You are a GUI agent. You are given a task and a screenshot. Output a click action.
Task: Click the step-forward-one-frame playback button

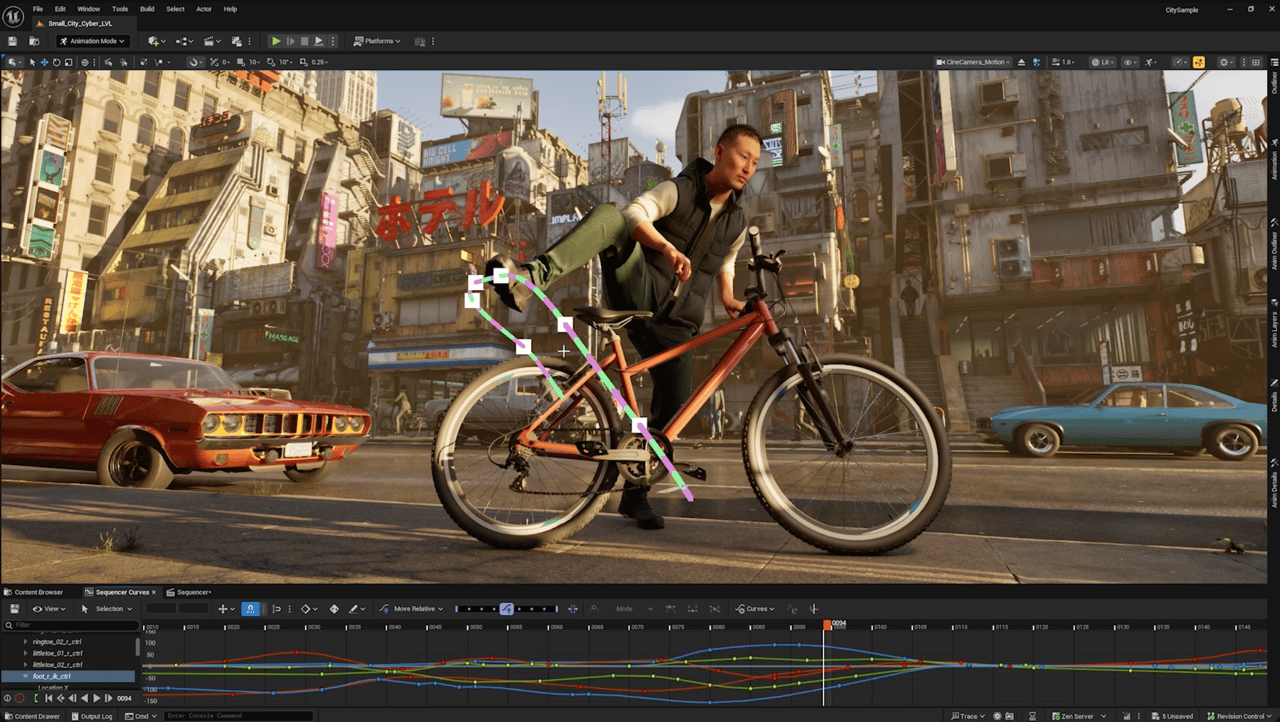pos(108,698)
